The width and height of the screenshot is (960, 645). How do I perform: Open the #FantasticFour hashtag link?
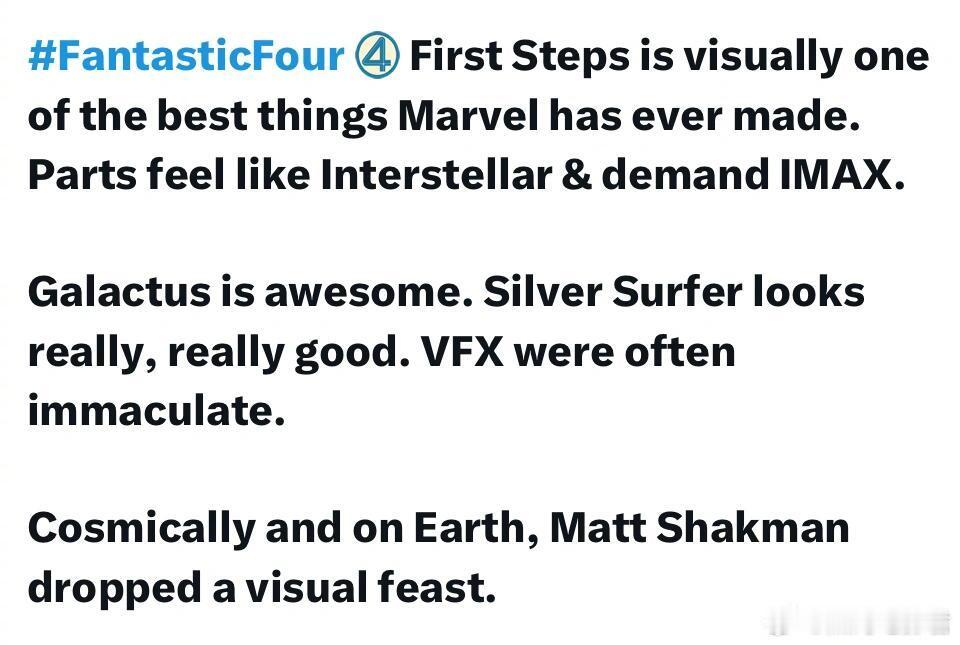tap(186, 56)
